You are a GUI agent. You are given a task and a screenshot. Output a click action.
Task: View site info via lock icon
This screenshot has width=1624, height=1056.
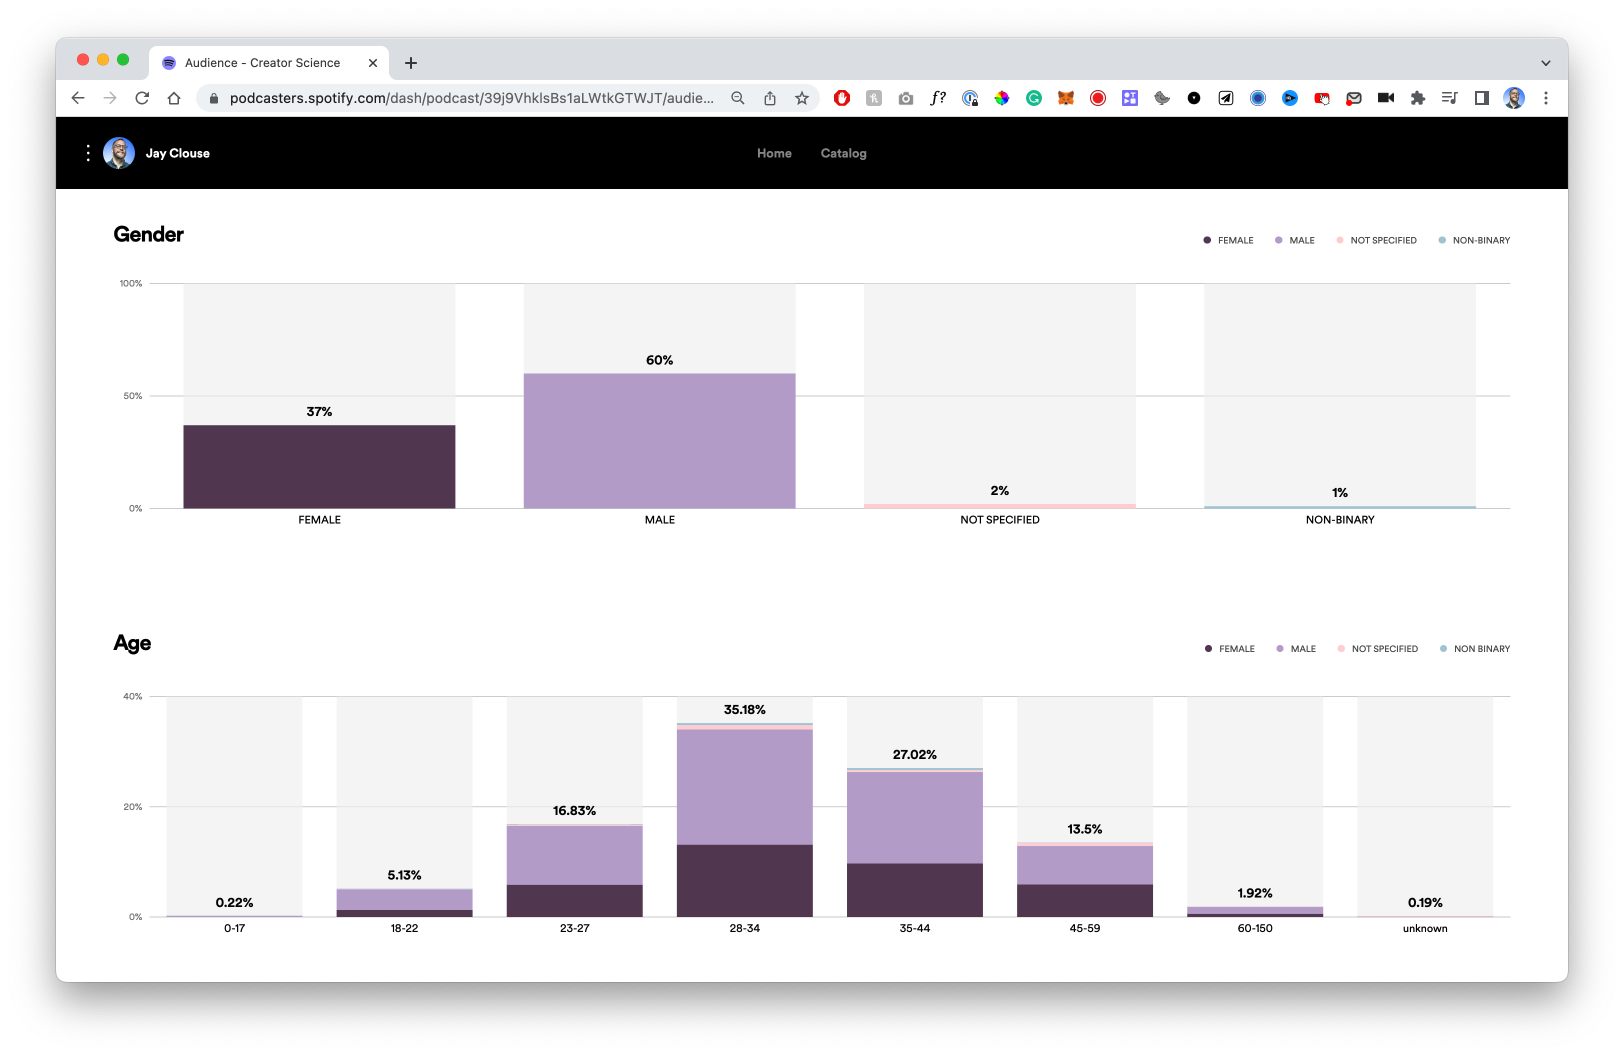click(x=213, y=98)
